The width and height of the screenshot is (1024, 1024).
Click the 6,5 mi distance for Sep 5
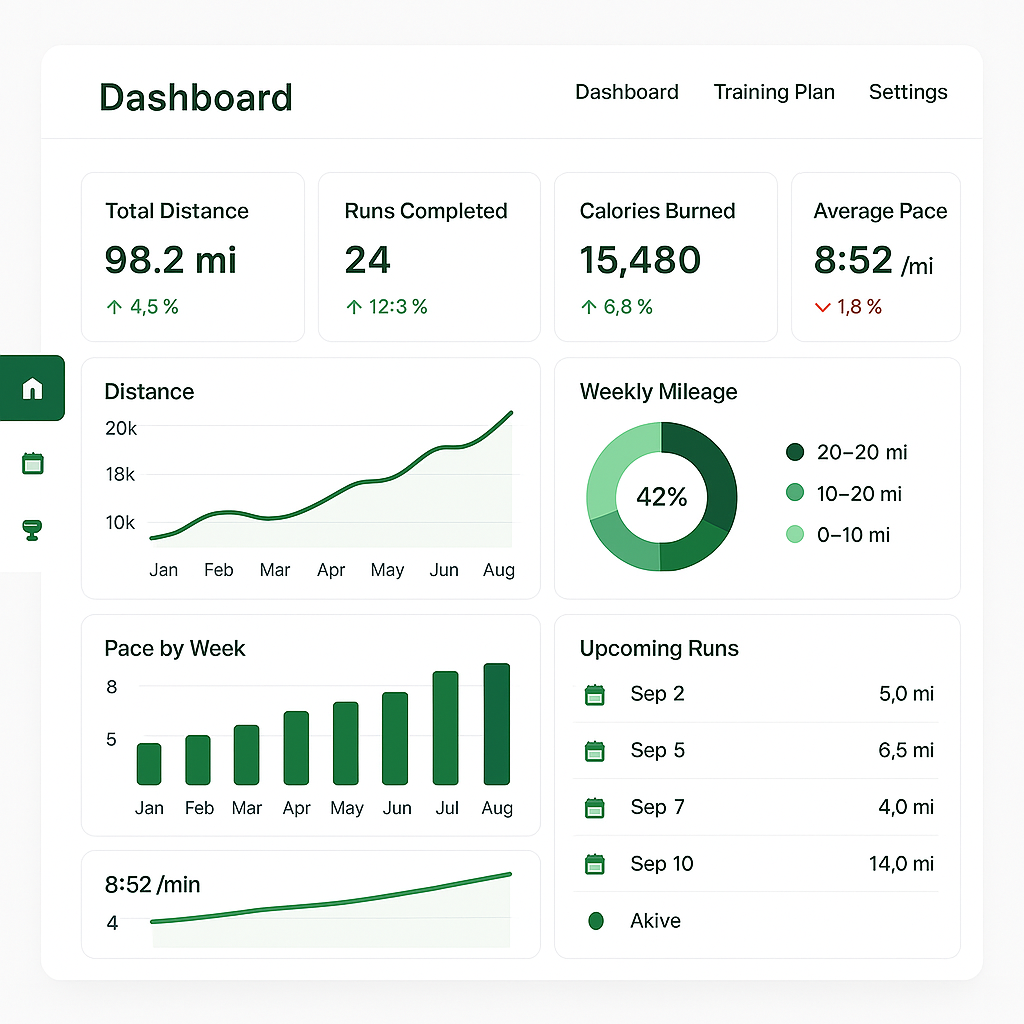click(x=906, y=751)
